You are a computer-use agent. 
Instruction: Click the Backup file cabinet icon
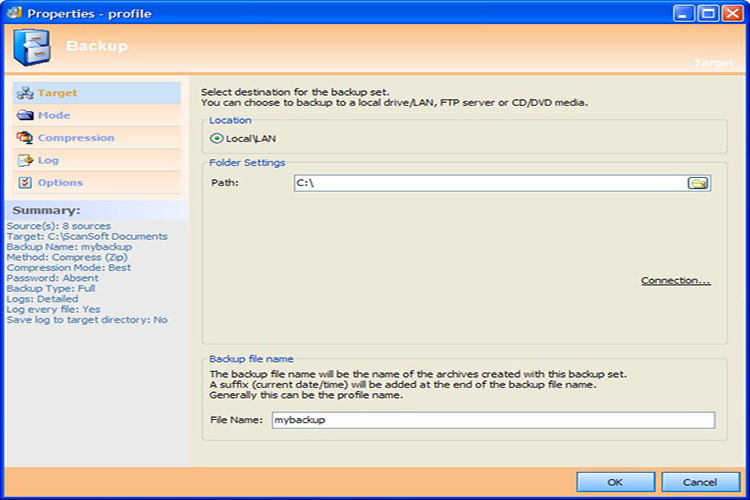[32, 47]
